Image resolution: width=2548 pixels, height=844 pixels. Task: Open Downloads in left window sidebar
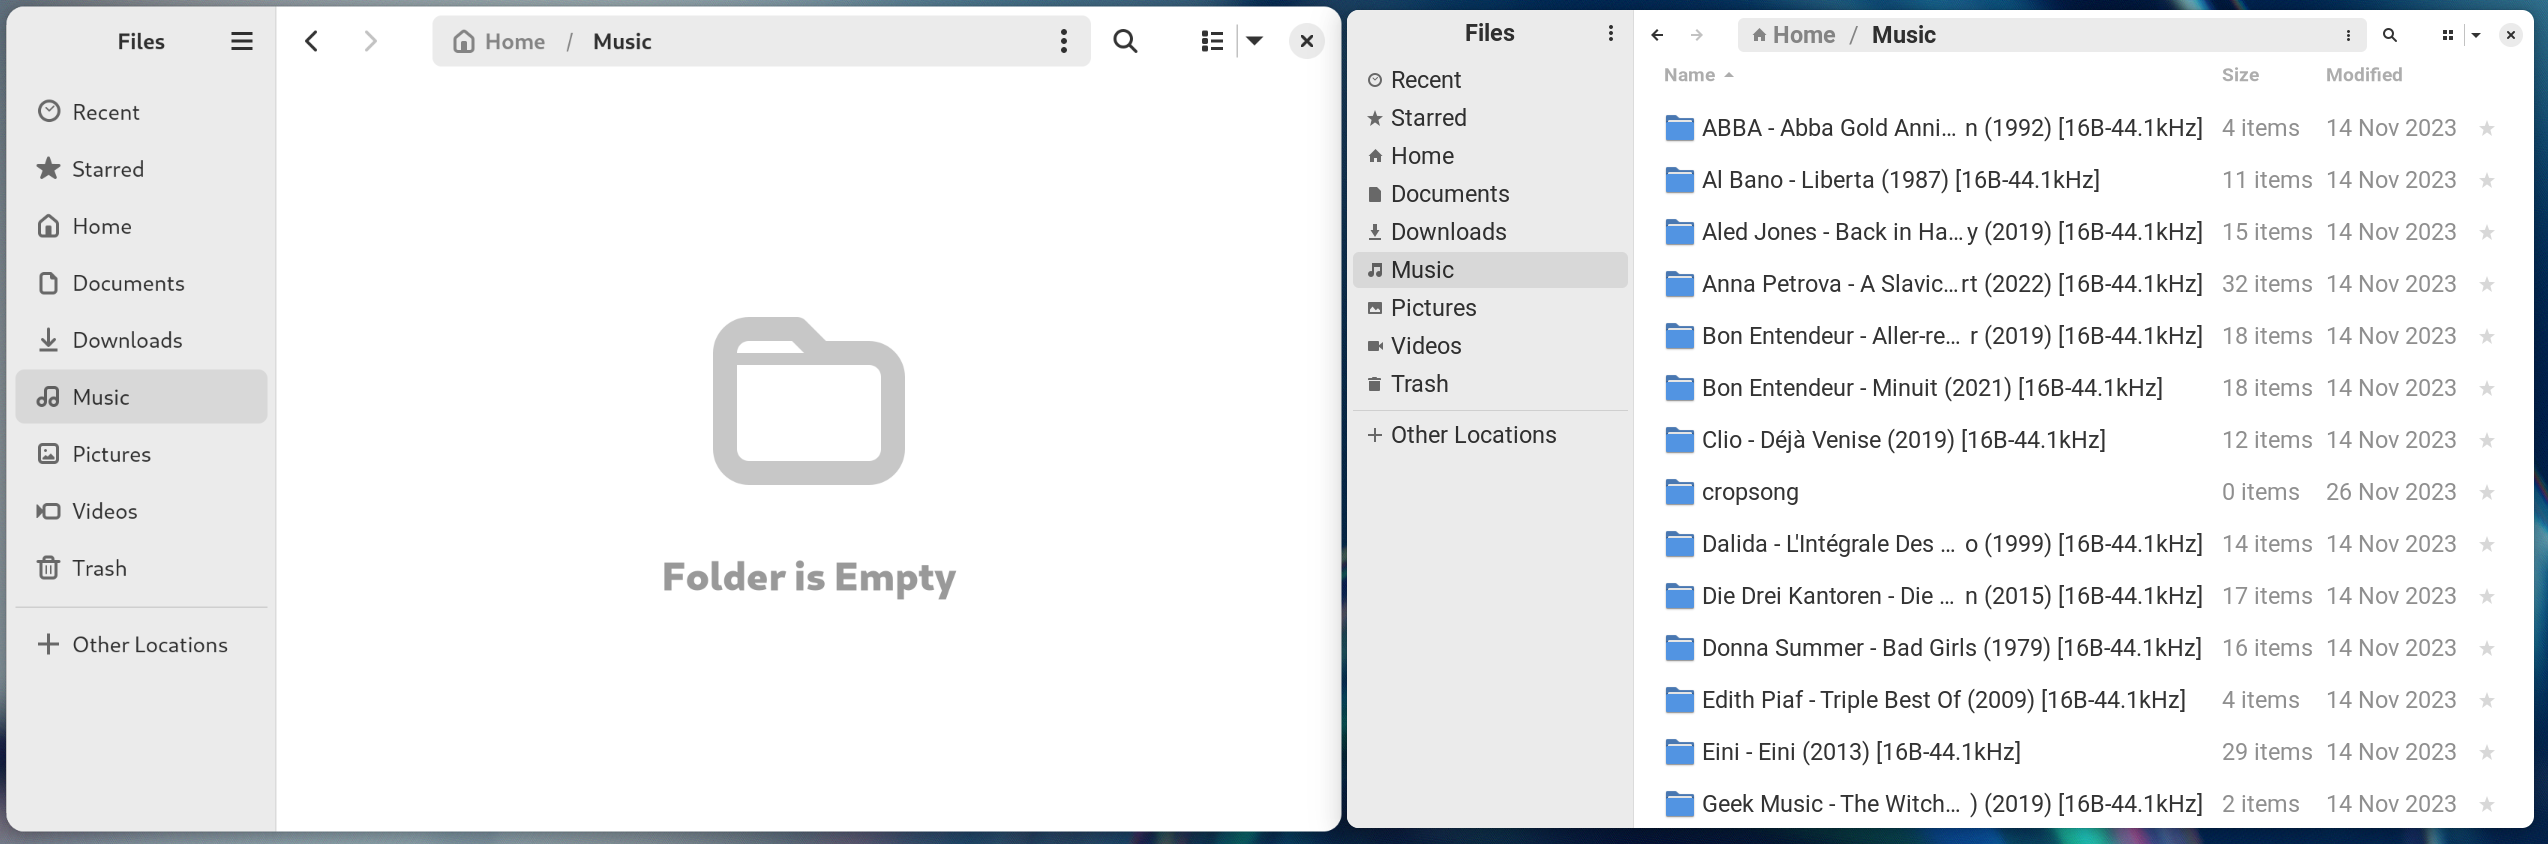pyautogui.click(x=141, y=340)
